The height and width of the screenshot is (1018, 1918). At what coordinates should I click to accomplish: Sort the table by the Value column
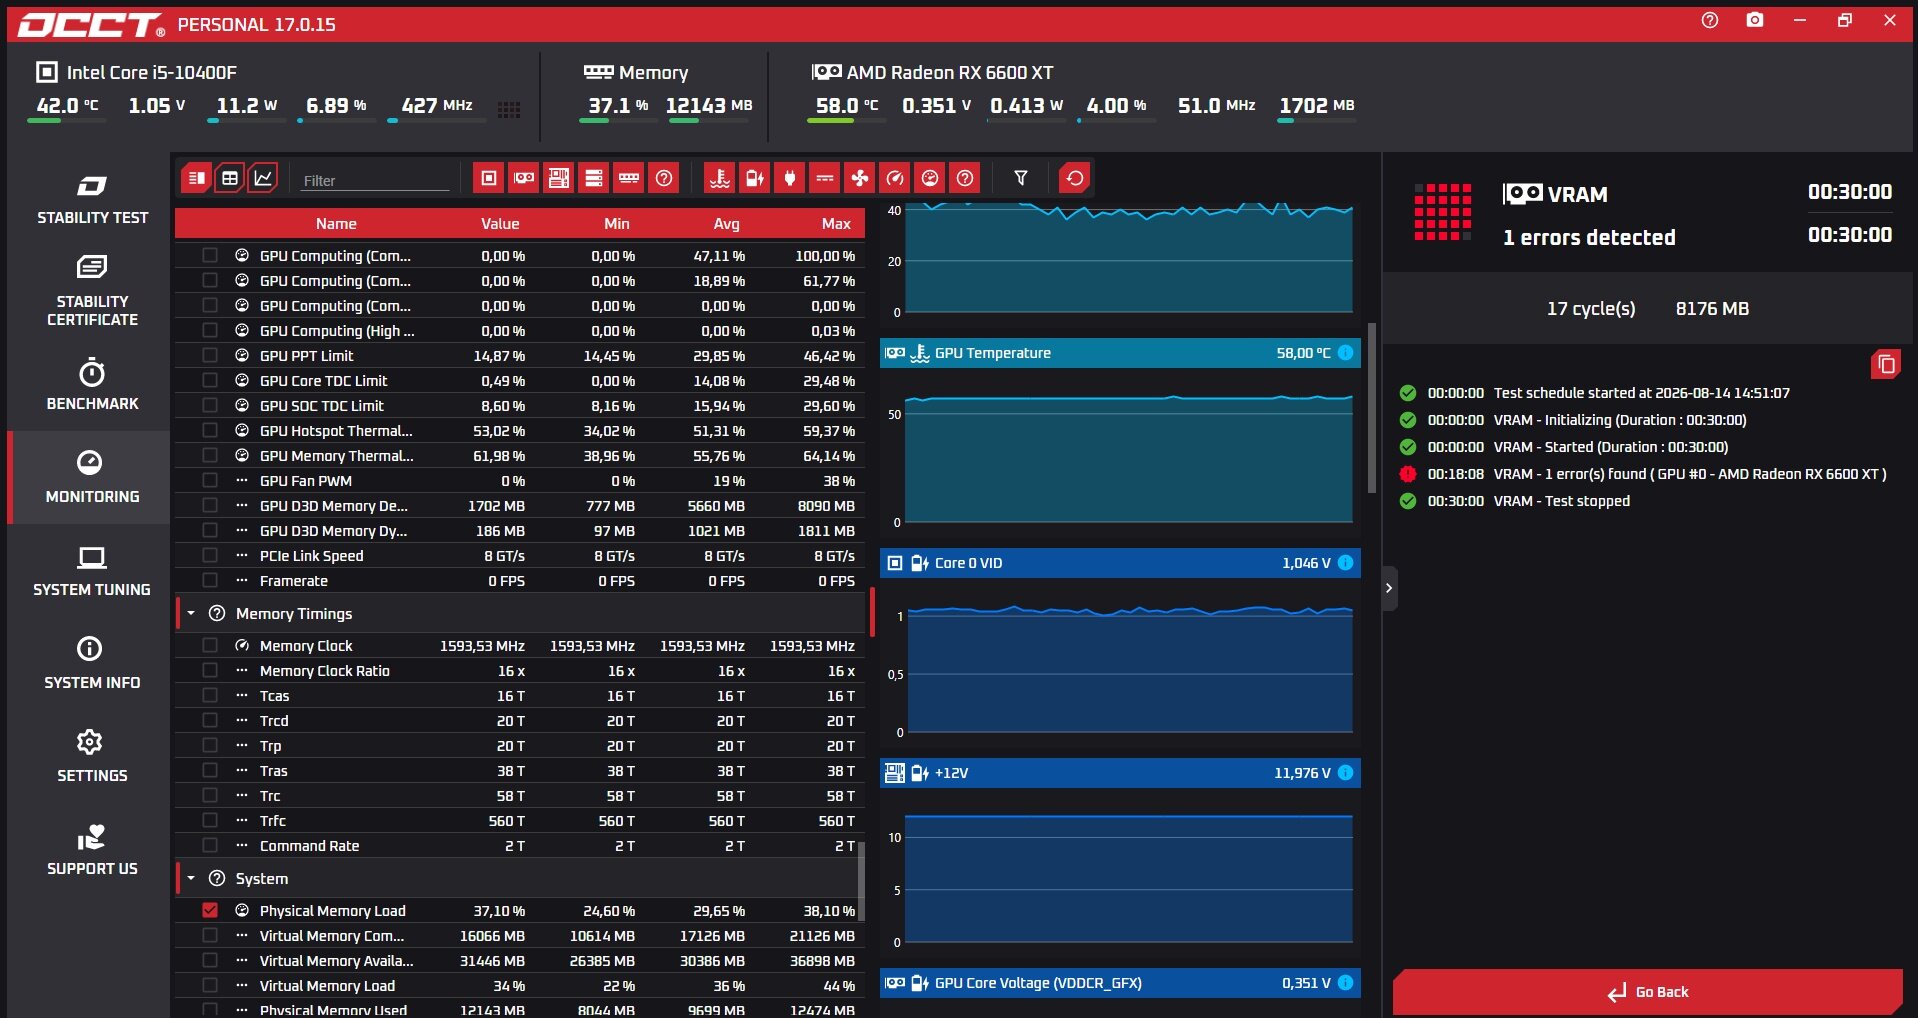click(500, 223)
